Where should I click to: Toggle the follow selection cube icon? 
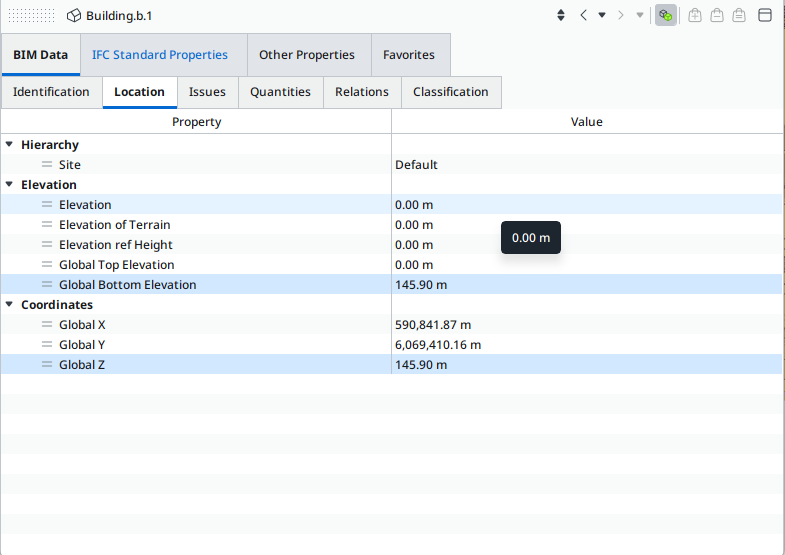[x=666, y=16]
